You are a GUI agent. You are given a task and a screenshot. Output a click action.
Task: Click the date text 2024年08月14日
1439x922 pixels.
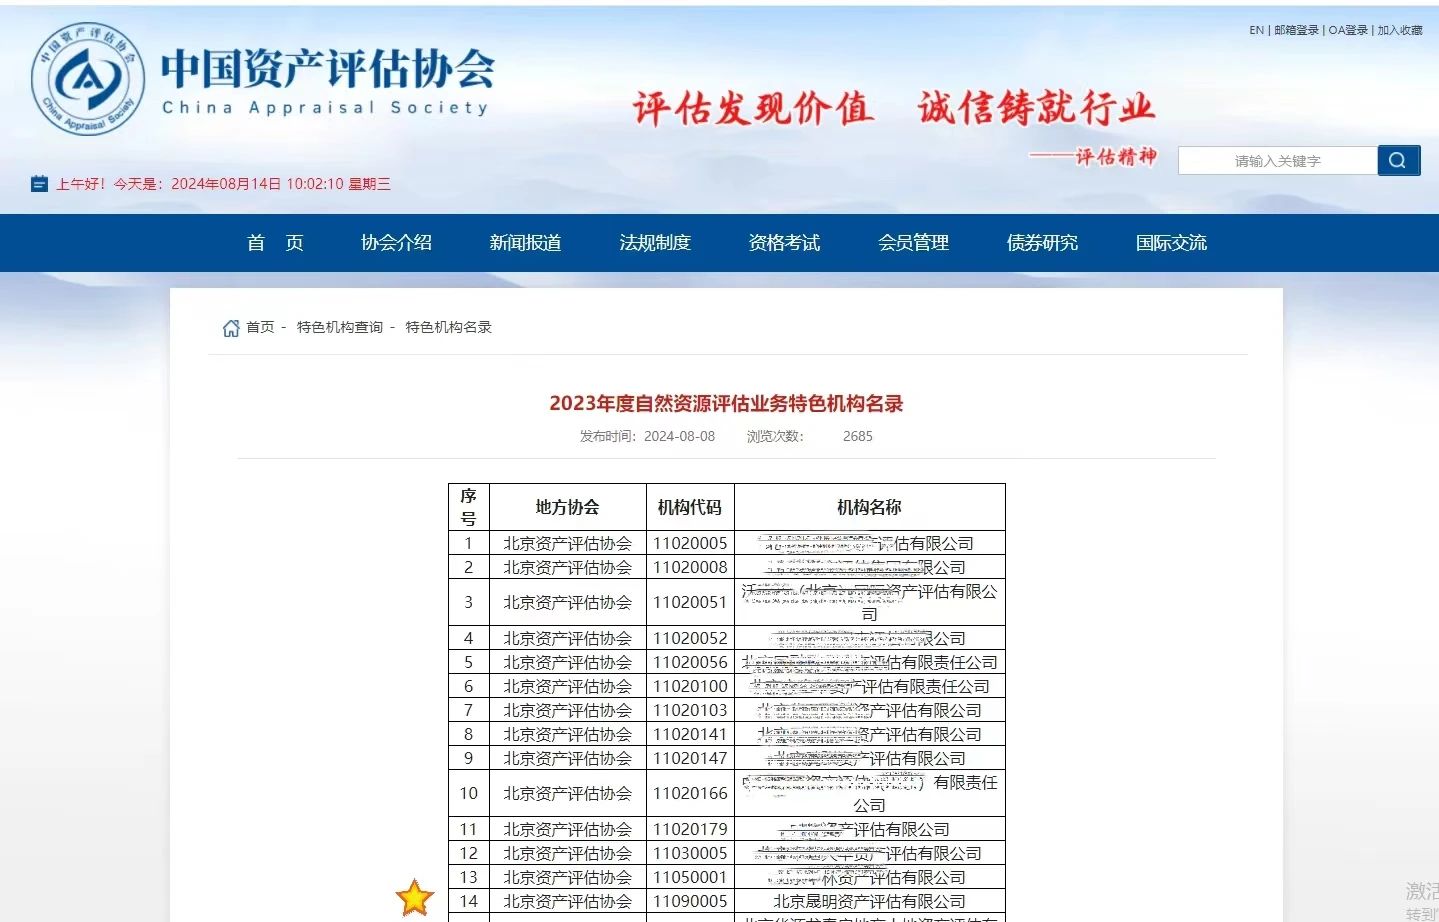click(226, 184)
